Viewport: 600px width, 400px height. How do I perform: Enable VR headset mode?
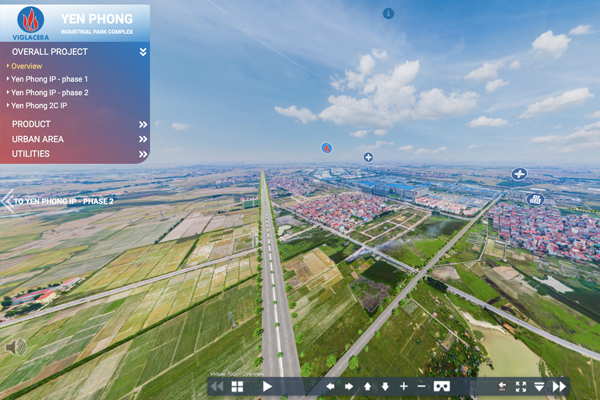click(442, 386)
